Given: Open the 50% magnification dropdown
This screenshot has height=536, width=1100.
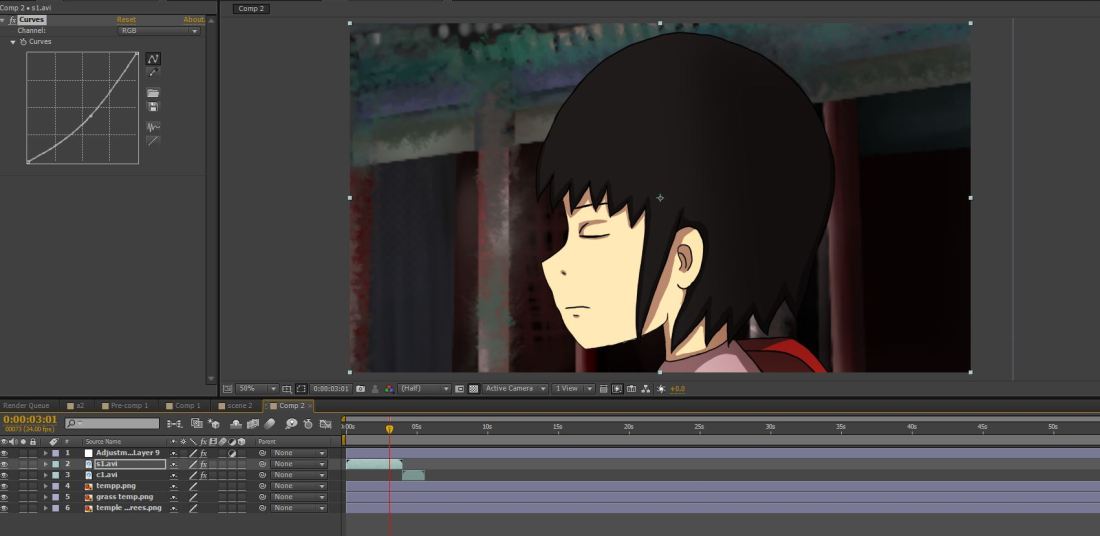Looking at the screenshot, I should [x=257, y=389].
